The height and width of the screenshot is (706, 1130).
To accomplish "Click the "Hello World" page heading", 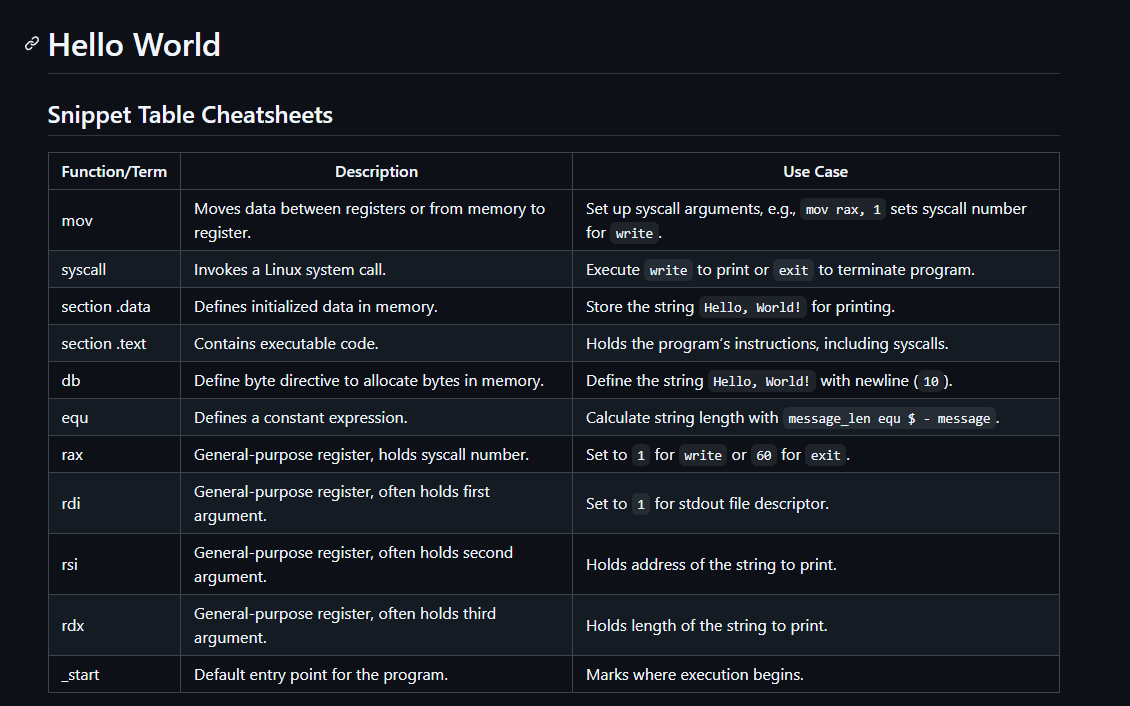I will [x=134, y=45].
